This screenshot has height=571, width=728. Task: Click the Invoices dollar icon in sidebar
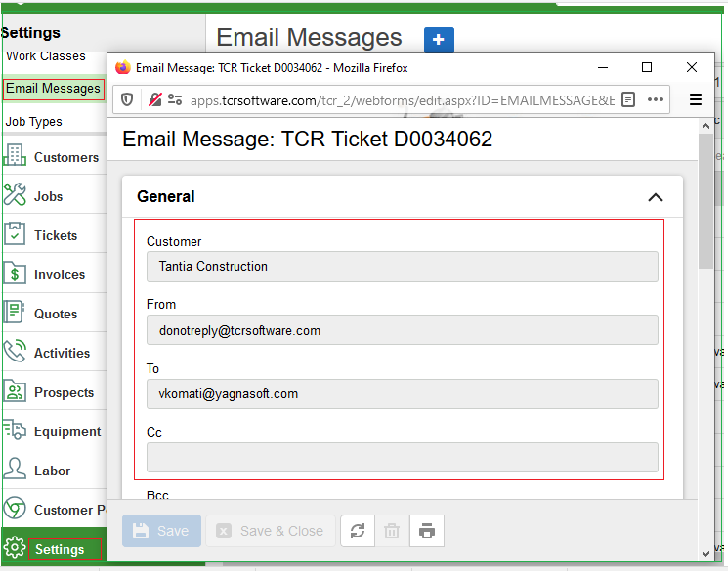14,273
